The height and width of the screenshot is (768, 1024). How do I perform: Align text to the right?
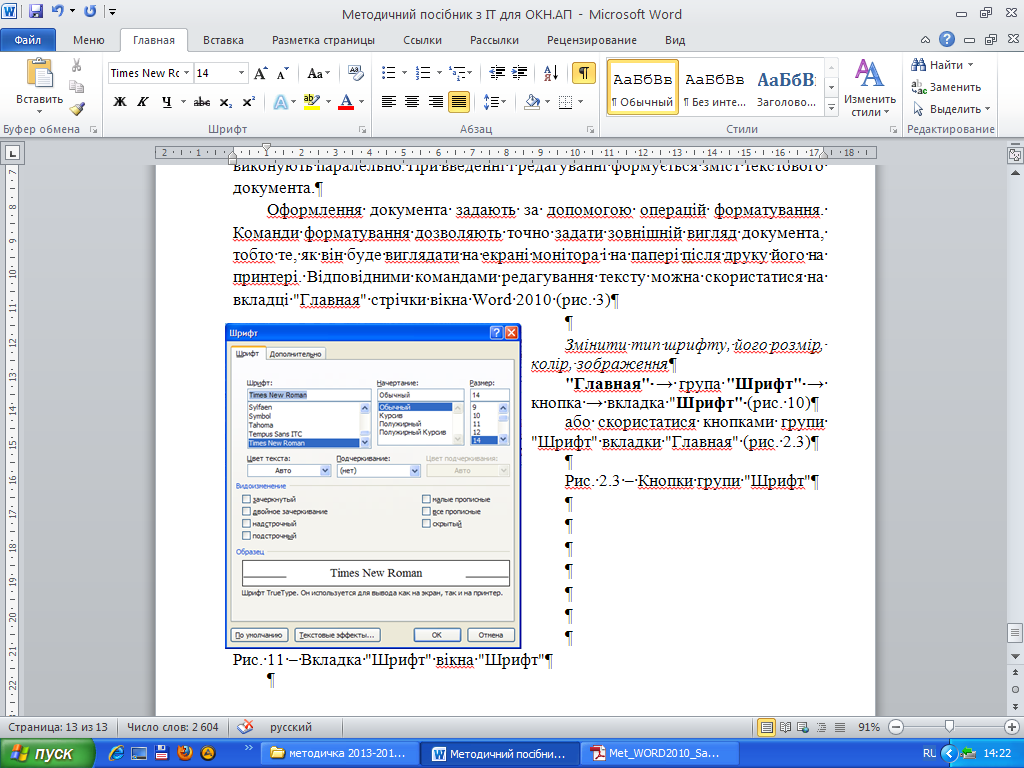coord(436,102)
